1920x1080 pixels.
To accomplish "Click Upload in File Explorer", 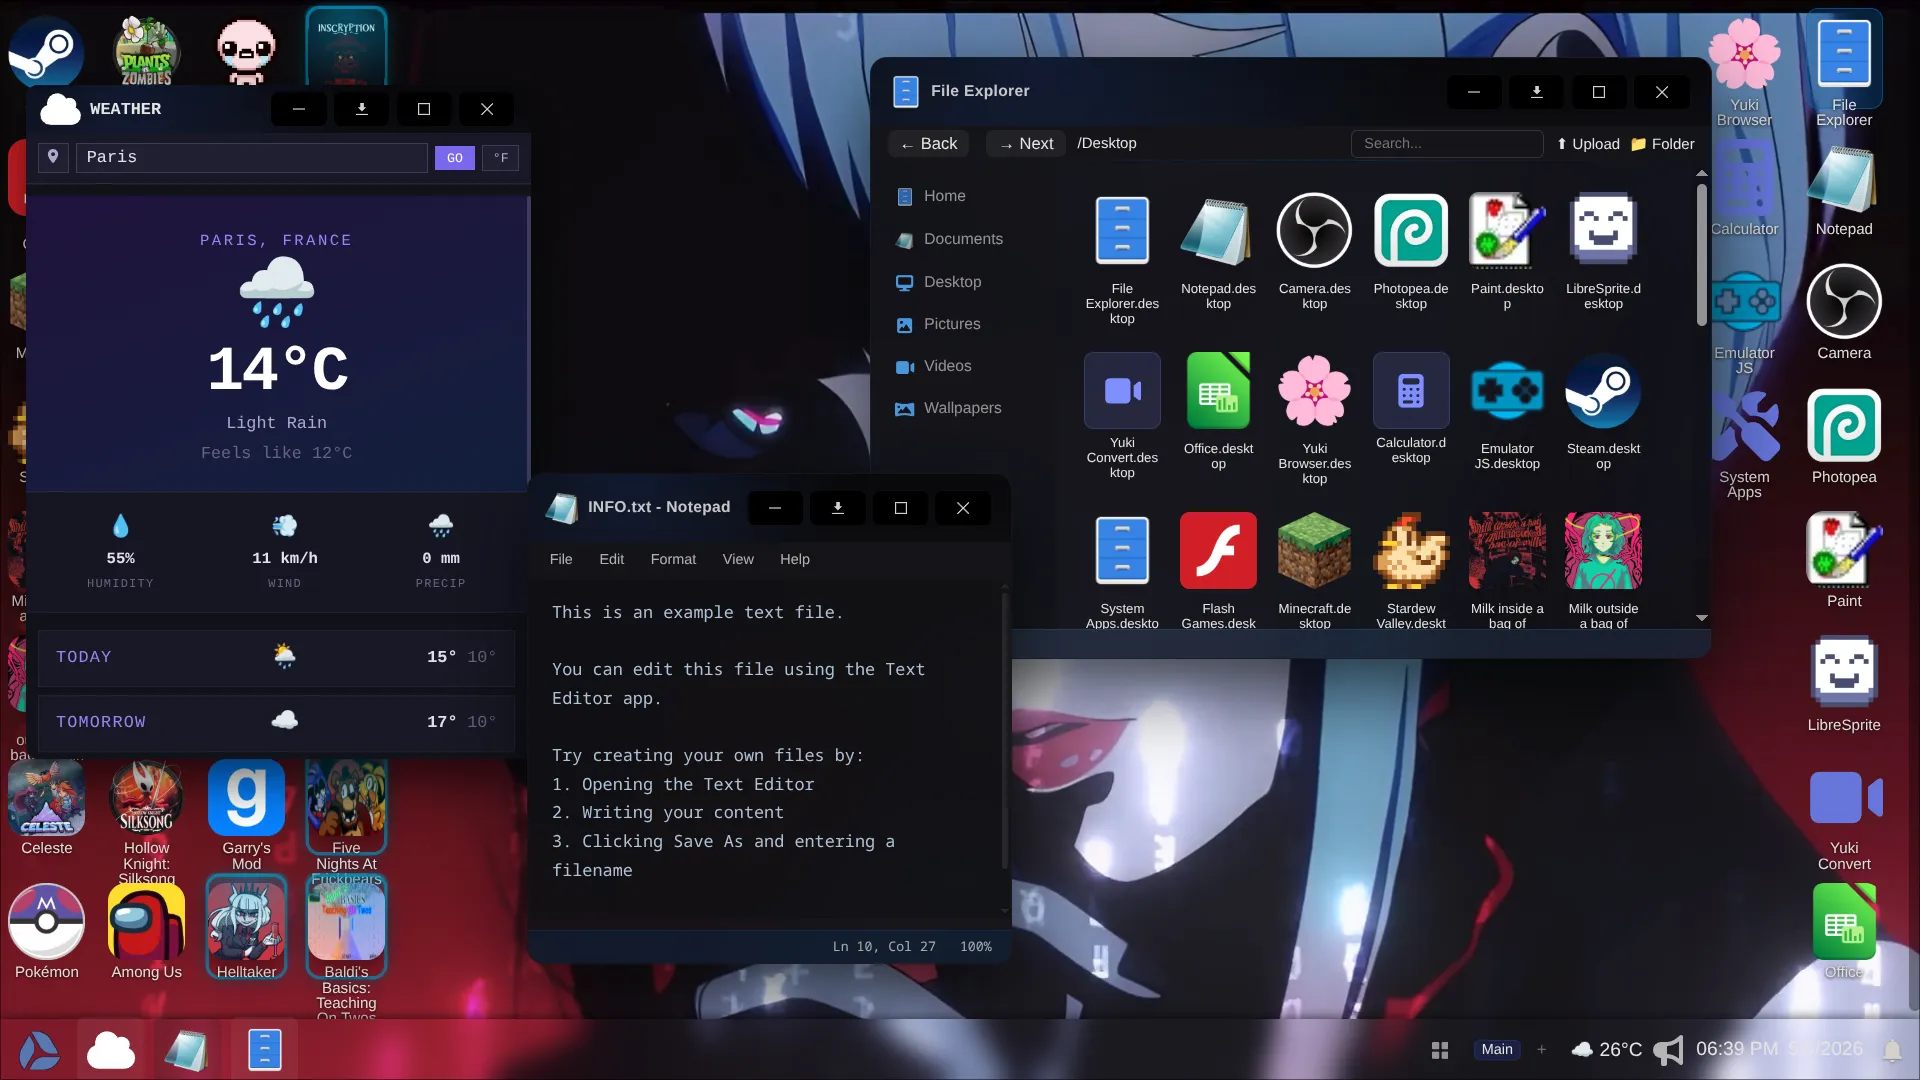I will [1588, 144].
